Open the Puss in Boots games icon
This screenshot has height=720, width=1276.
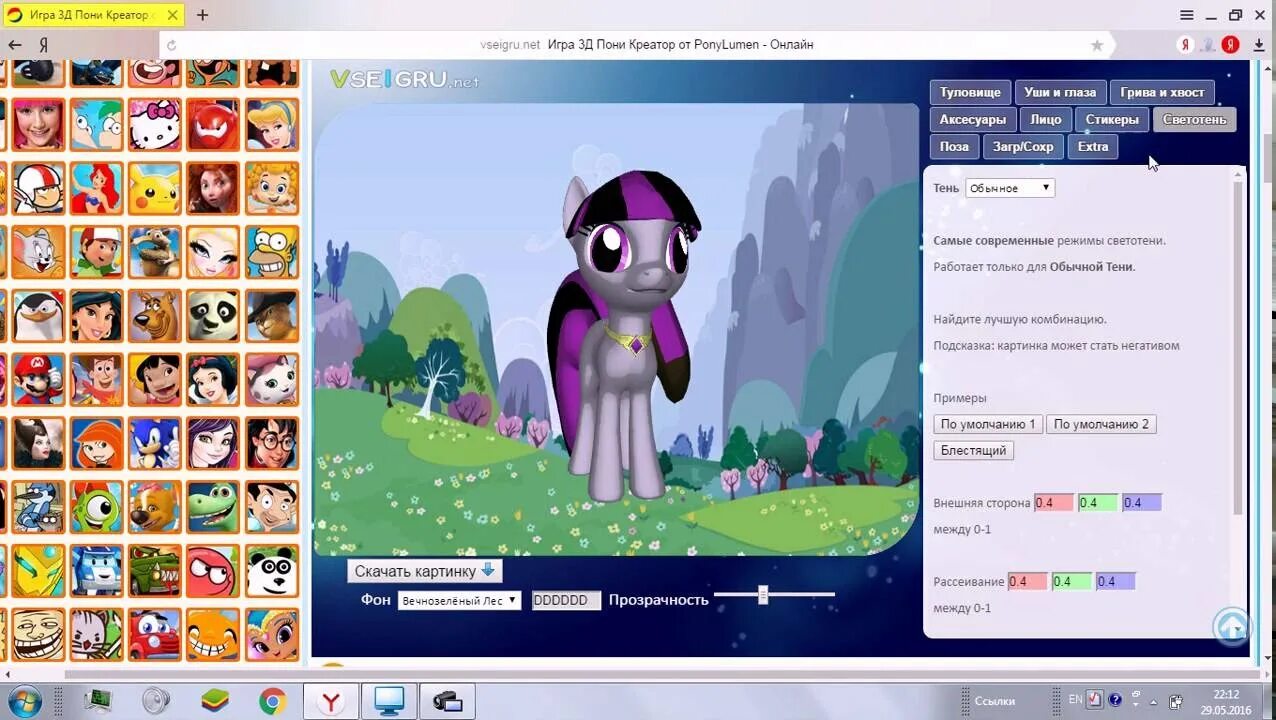tap(272, 316)
